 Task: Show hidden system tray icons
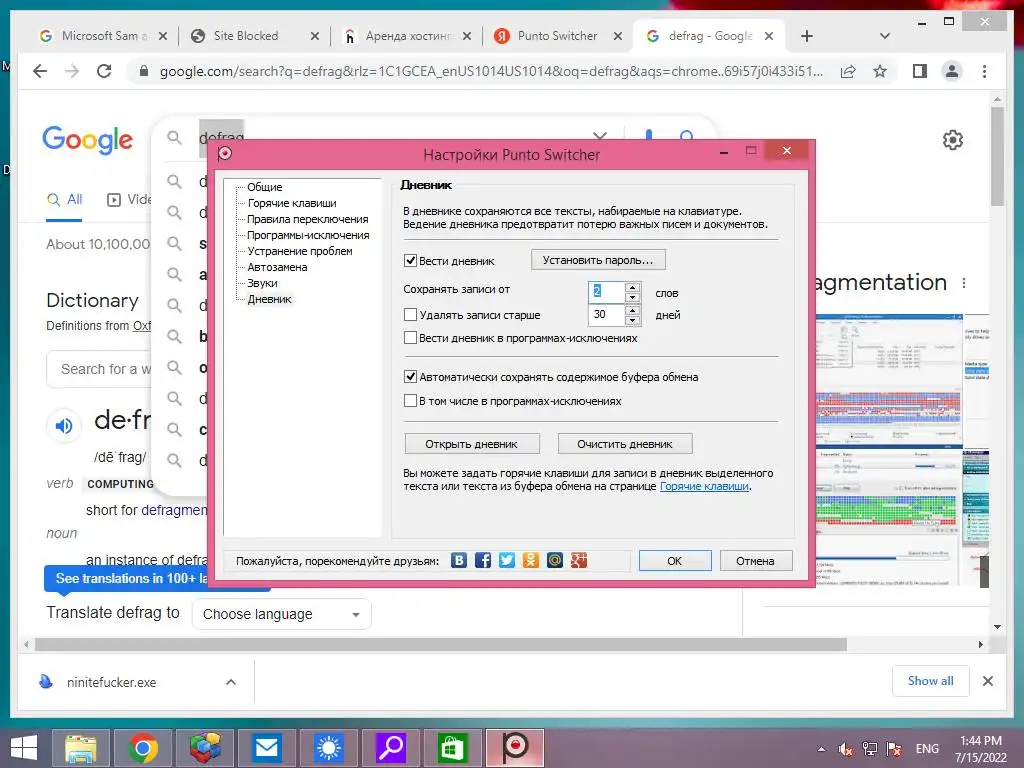coord(821,749)
